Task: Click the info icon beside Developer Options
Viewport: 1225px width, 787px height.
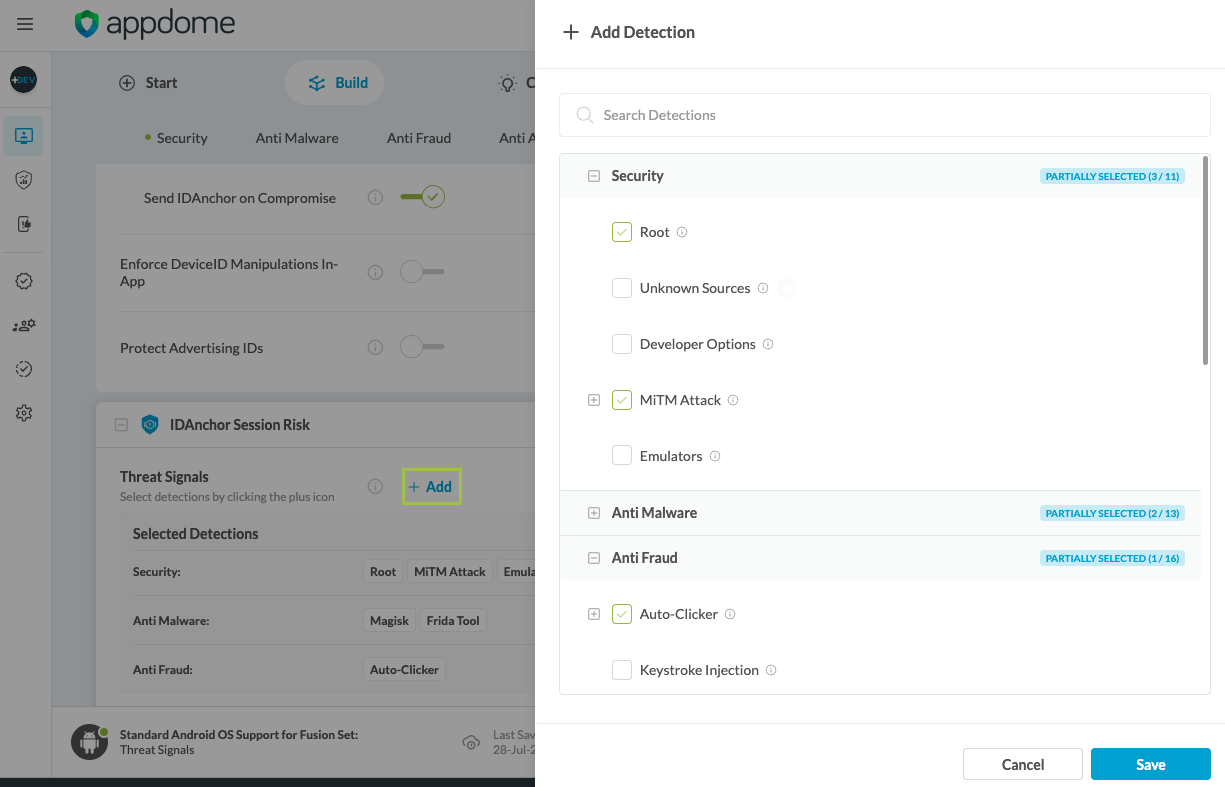Action: (768, 344)
